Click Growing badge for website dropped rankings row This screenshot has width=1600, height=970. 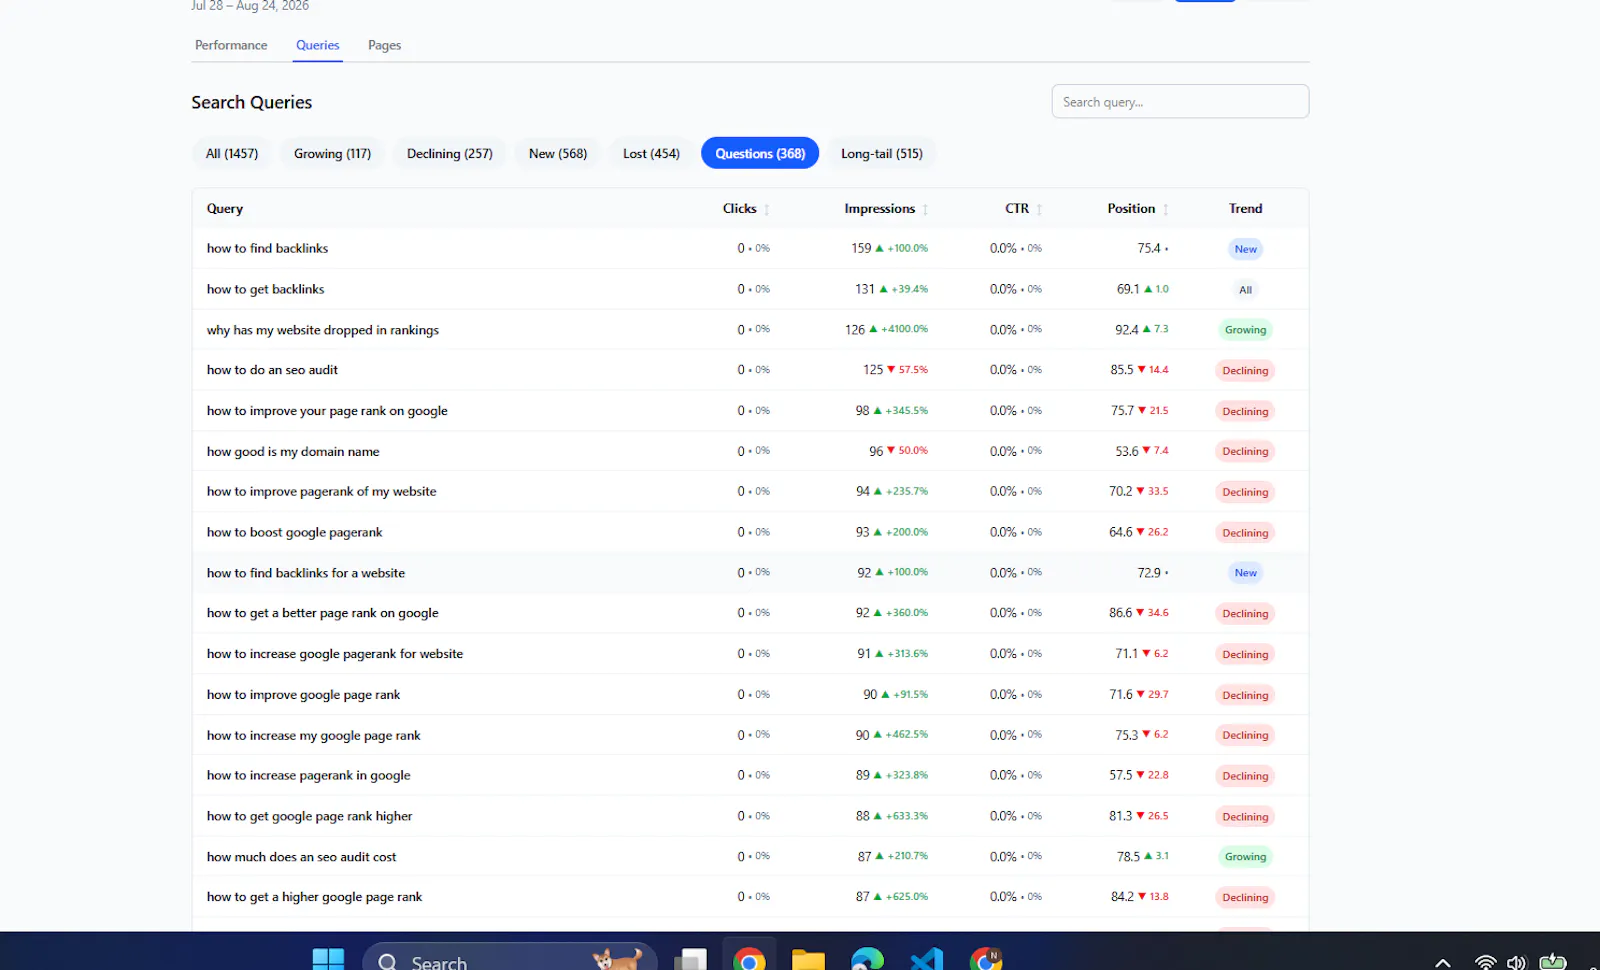pos(1245,330)
